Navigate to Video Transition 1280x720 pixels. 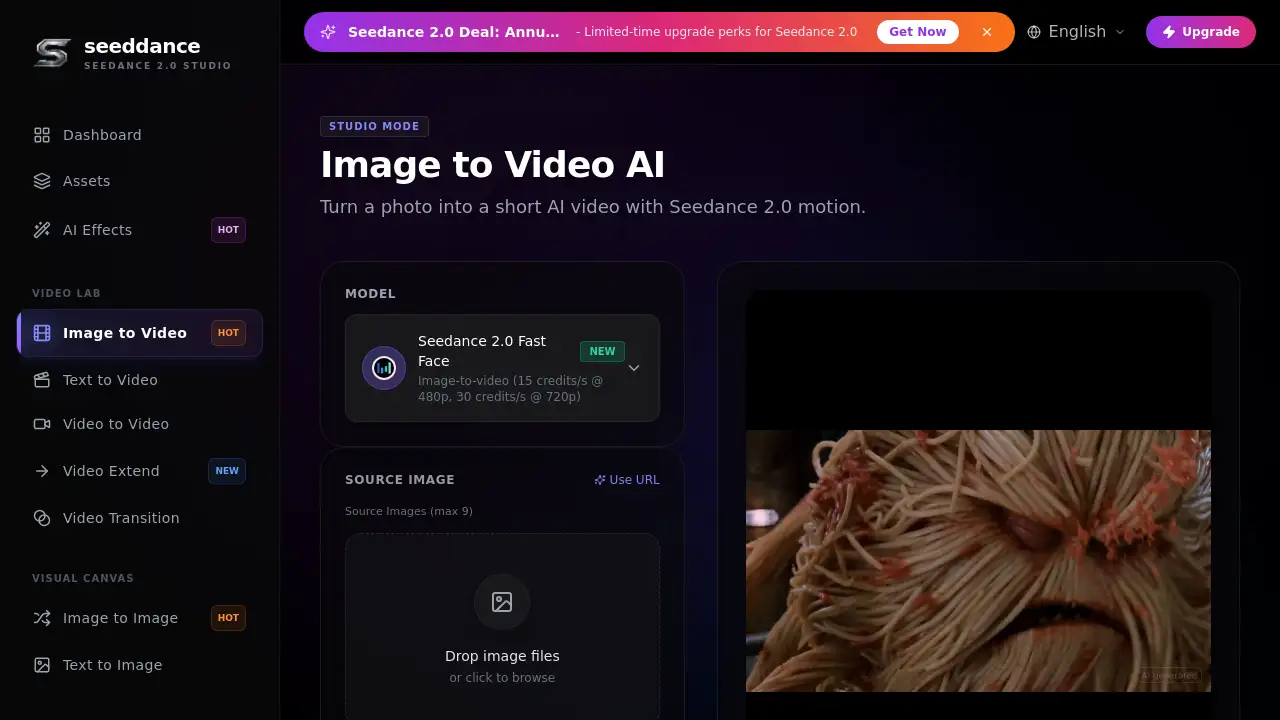pyautogui.click(x=140, y=518)
